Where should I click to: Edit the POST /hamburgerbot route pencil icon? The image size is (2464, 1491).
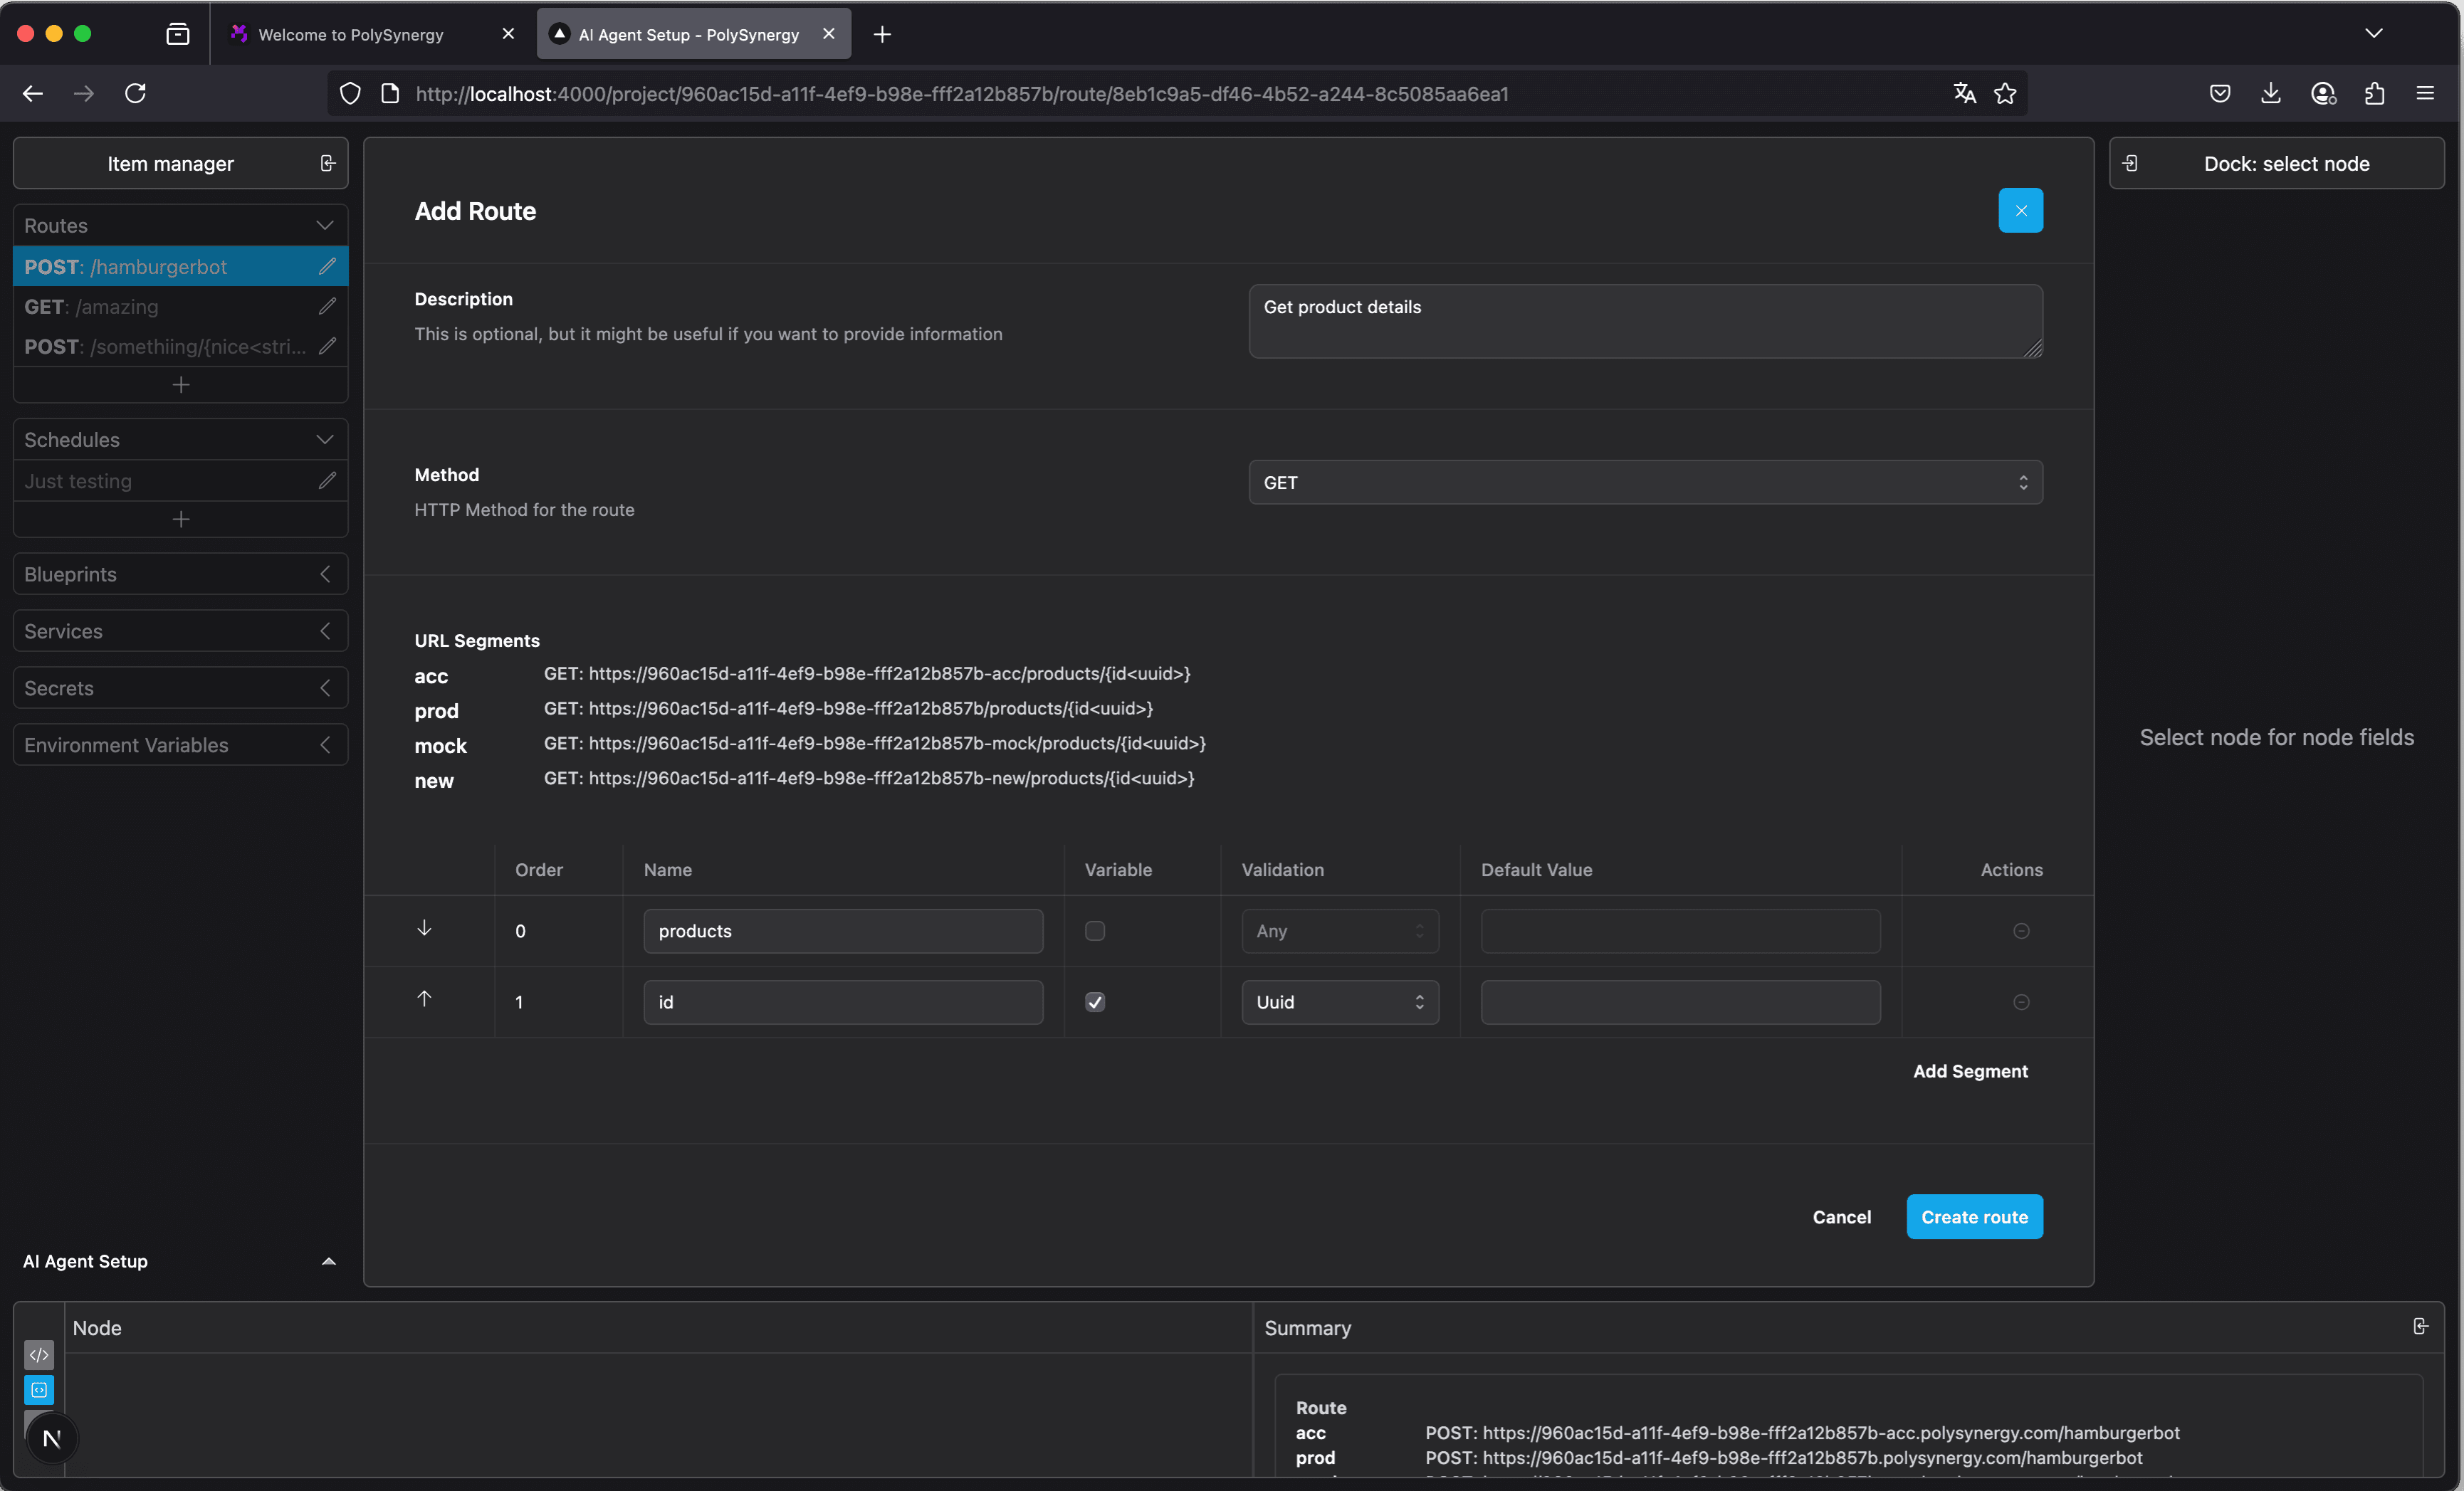[x=327, y=266]
